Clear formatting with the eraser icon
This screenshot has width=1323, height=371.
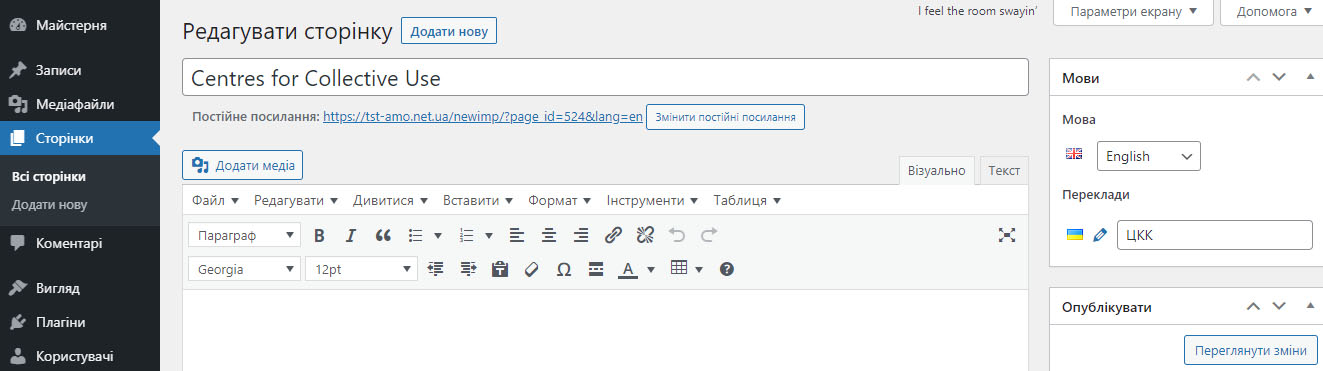tap(532, 269)
